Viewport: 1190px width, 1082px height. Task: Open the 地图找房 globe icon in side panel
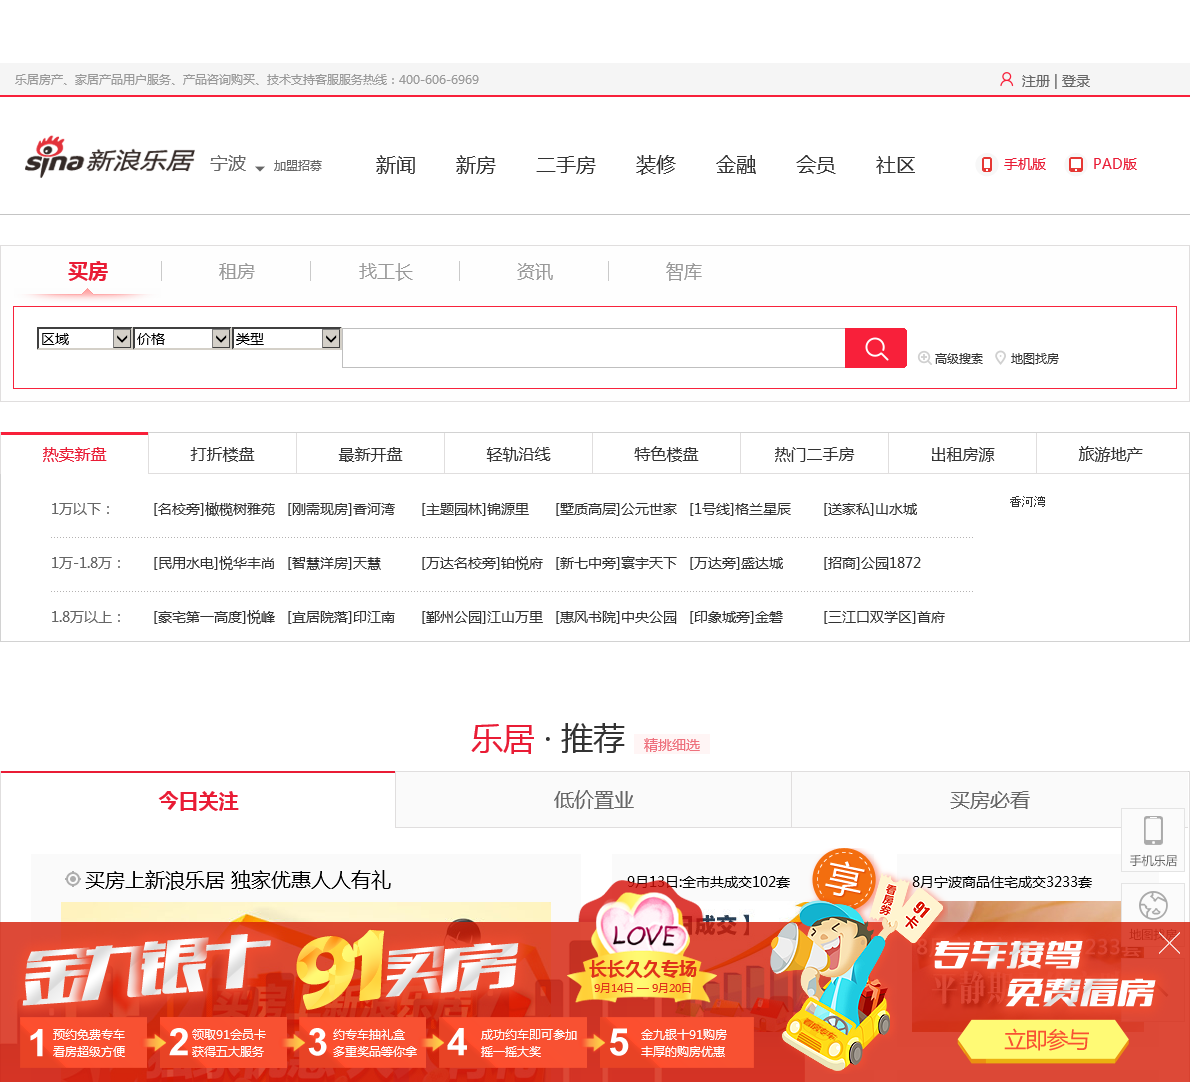pyautogui.click(x=1153, y=905)
